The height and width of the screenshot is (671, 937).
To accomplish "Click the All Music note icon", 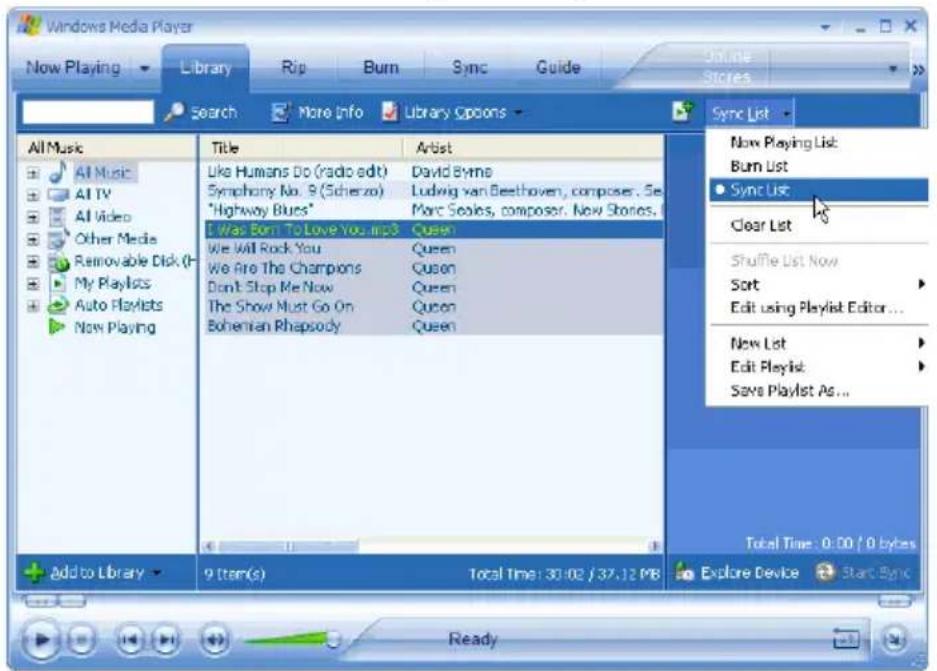I will pos(58,172).
